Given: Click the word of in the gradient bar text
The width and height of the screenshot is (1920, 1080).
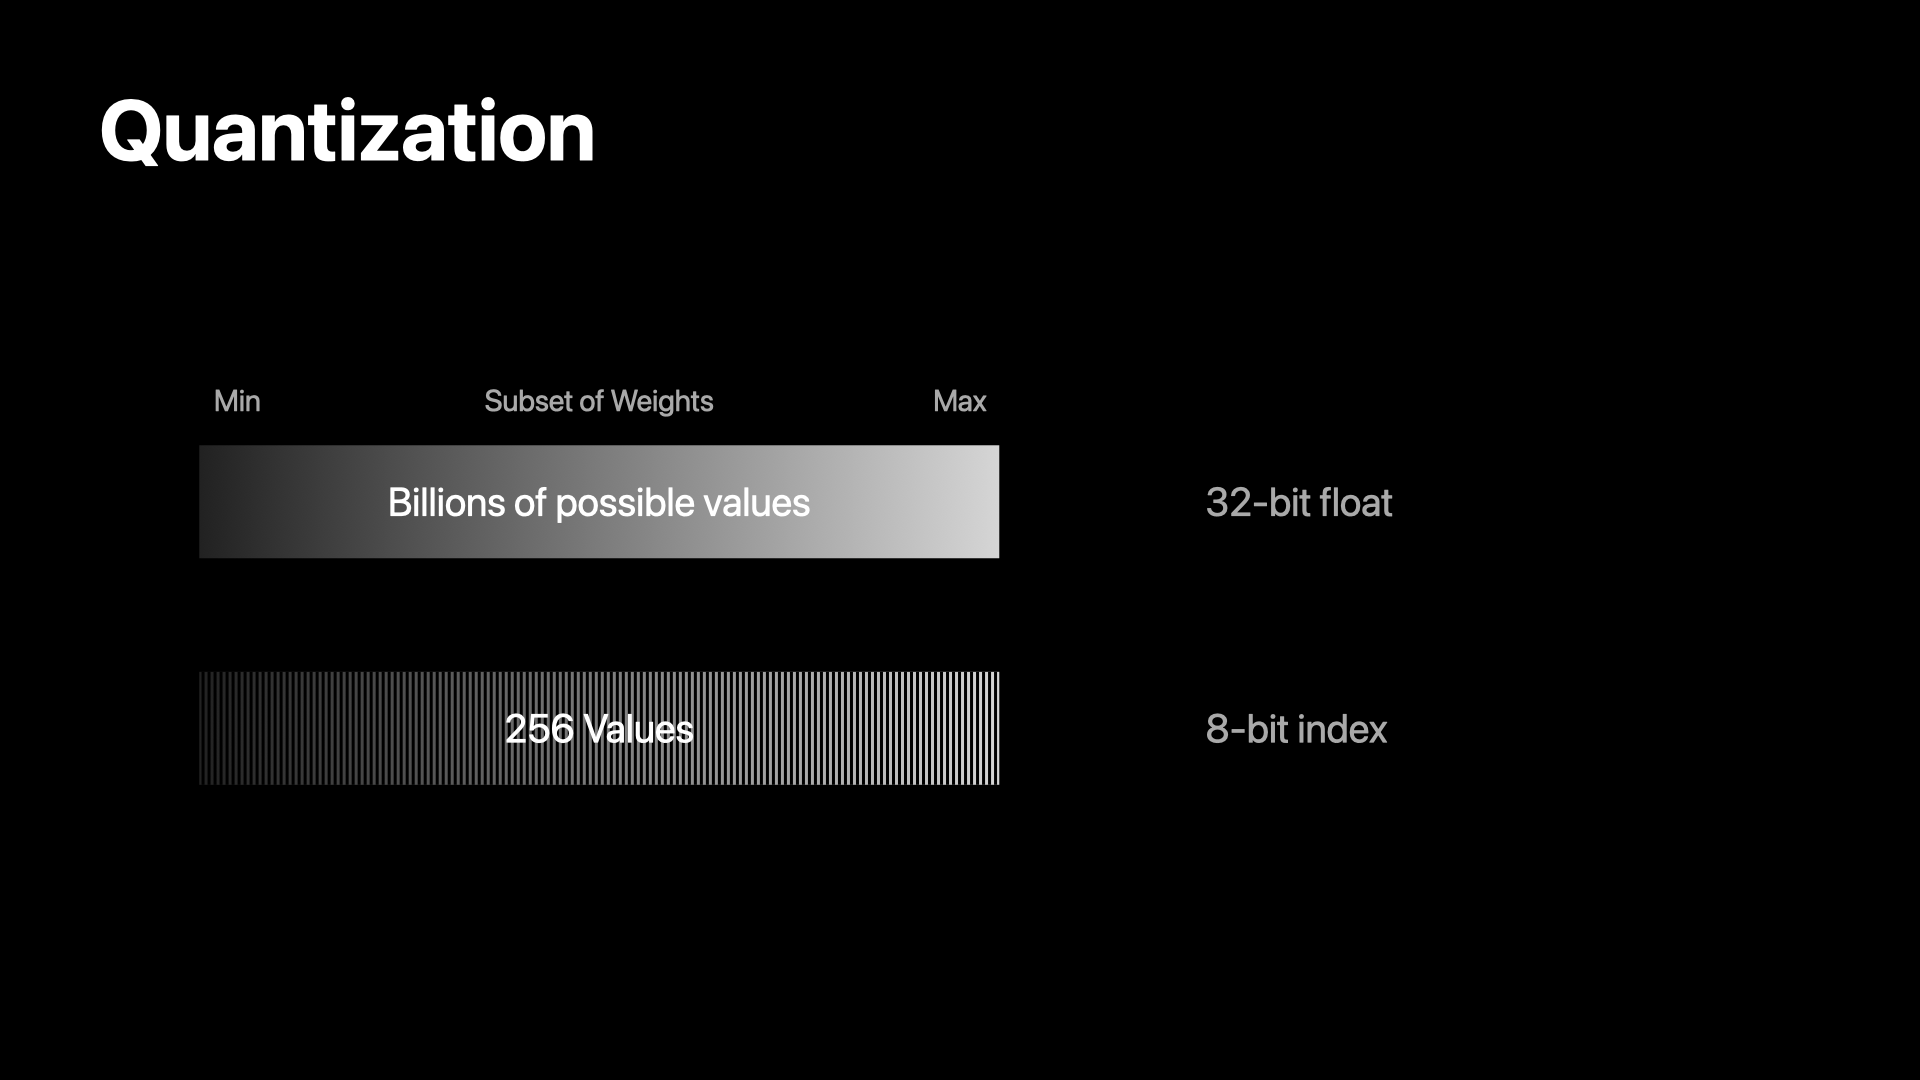Looking at the screenshot, I should point(529,502).
